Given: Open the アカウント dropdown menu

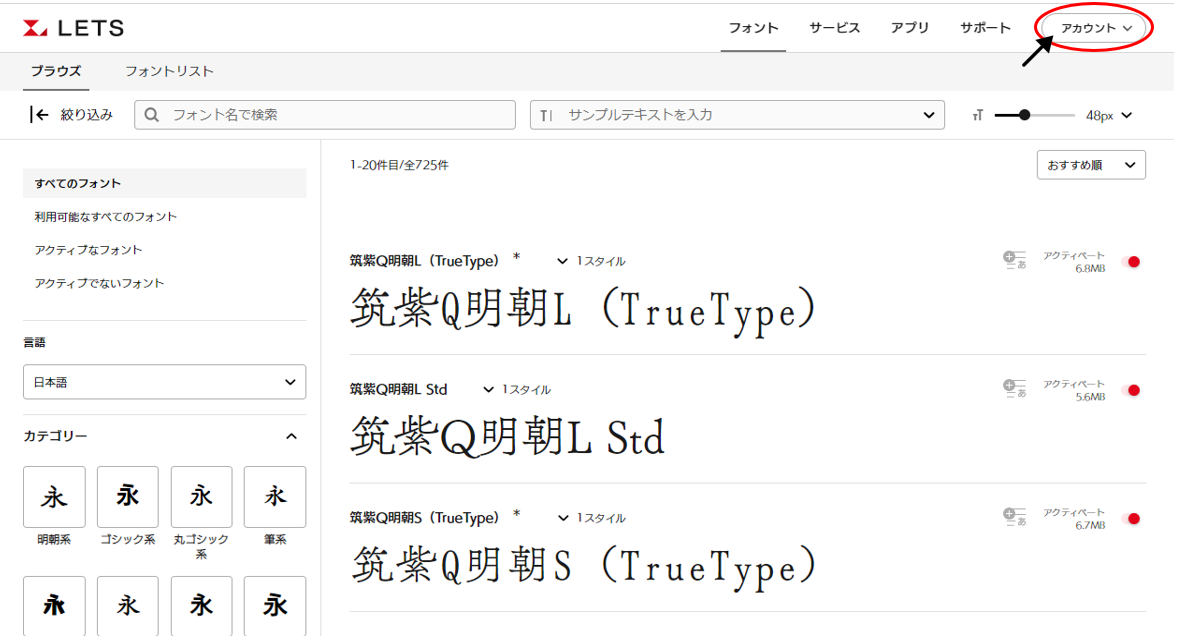Looking at the screenshot, I should coord(1096,28).
